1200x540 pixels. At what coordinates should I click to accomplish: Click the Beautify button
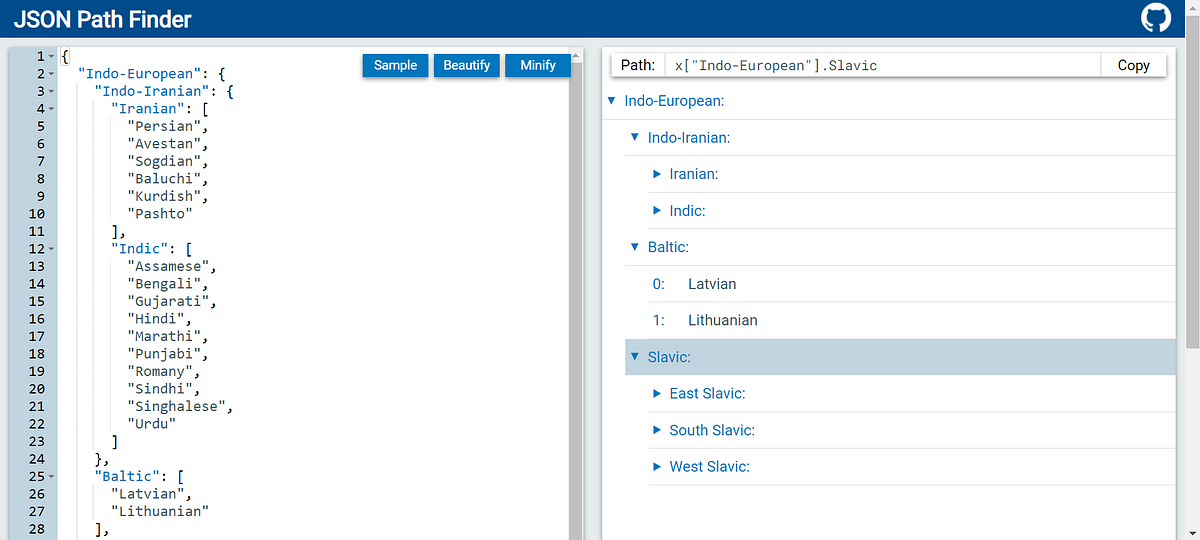pyautogui.click(x=467, y=65)
